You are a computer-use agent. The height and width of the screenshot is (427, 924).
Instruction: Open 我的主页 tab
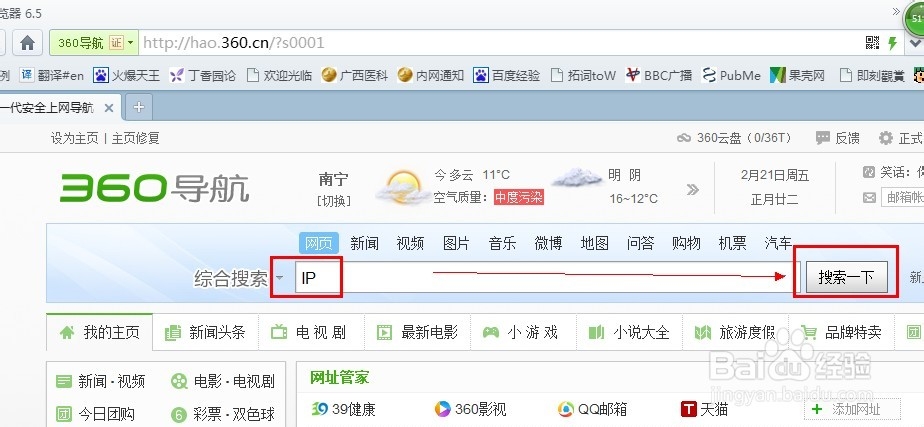[x=100, y=332]
